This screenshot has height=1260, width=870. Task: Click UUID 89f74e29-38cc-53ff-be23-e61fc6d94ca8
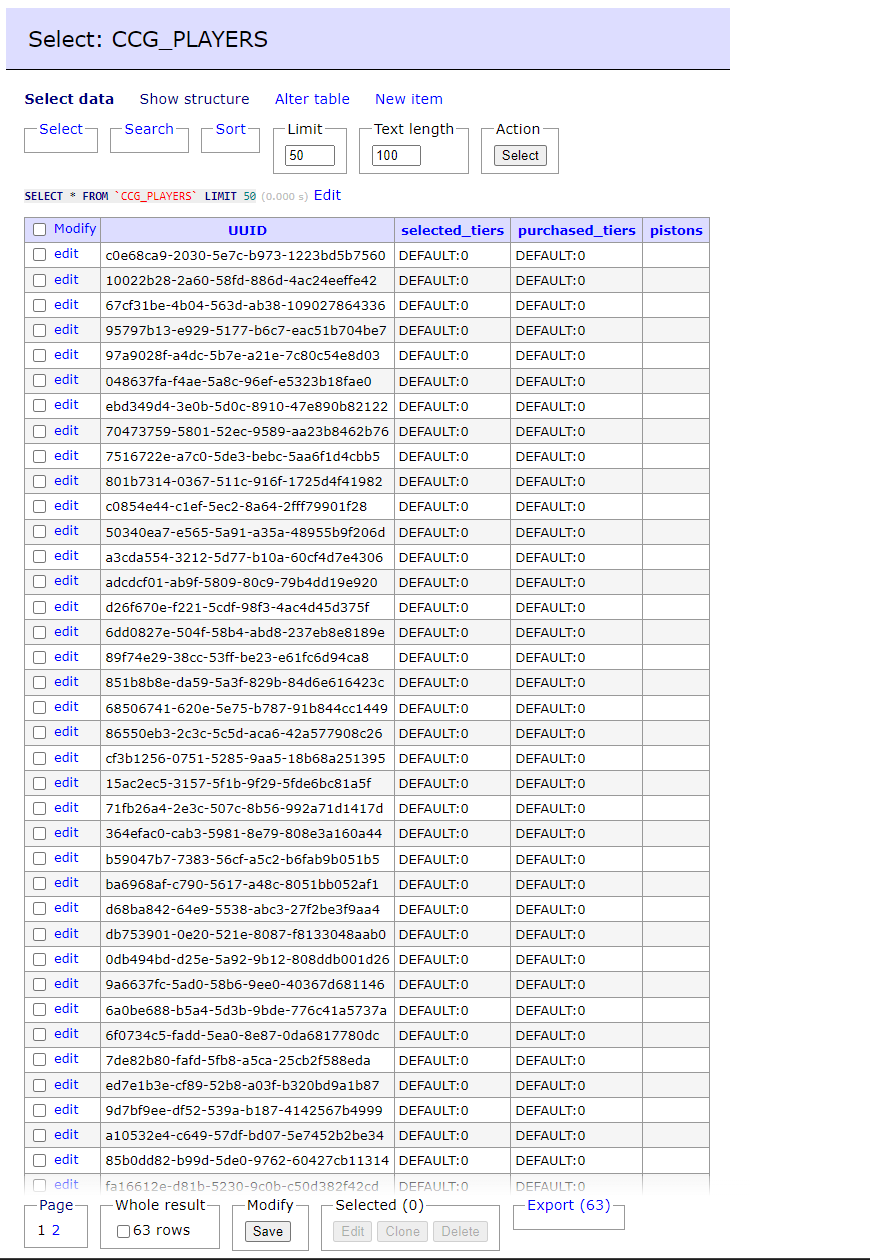tap(237, 657)
